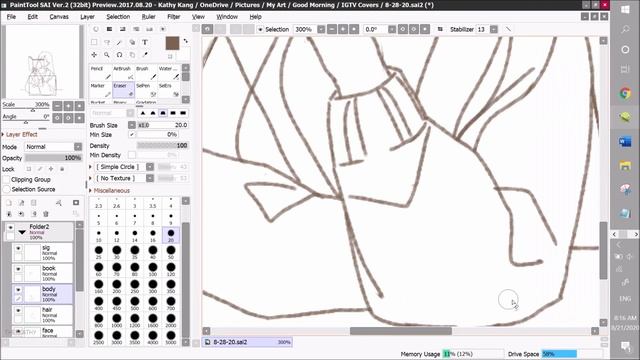Expand the Layer Effect section

click(x=20, y=134)
